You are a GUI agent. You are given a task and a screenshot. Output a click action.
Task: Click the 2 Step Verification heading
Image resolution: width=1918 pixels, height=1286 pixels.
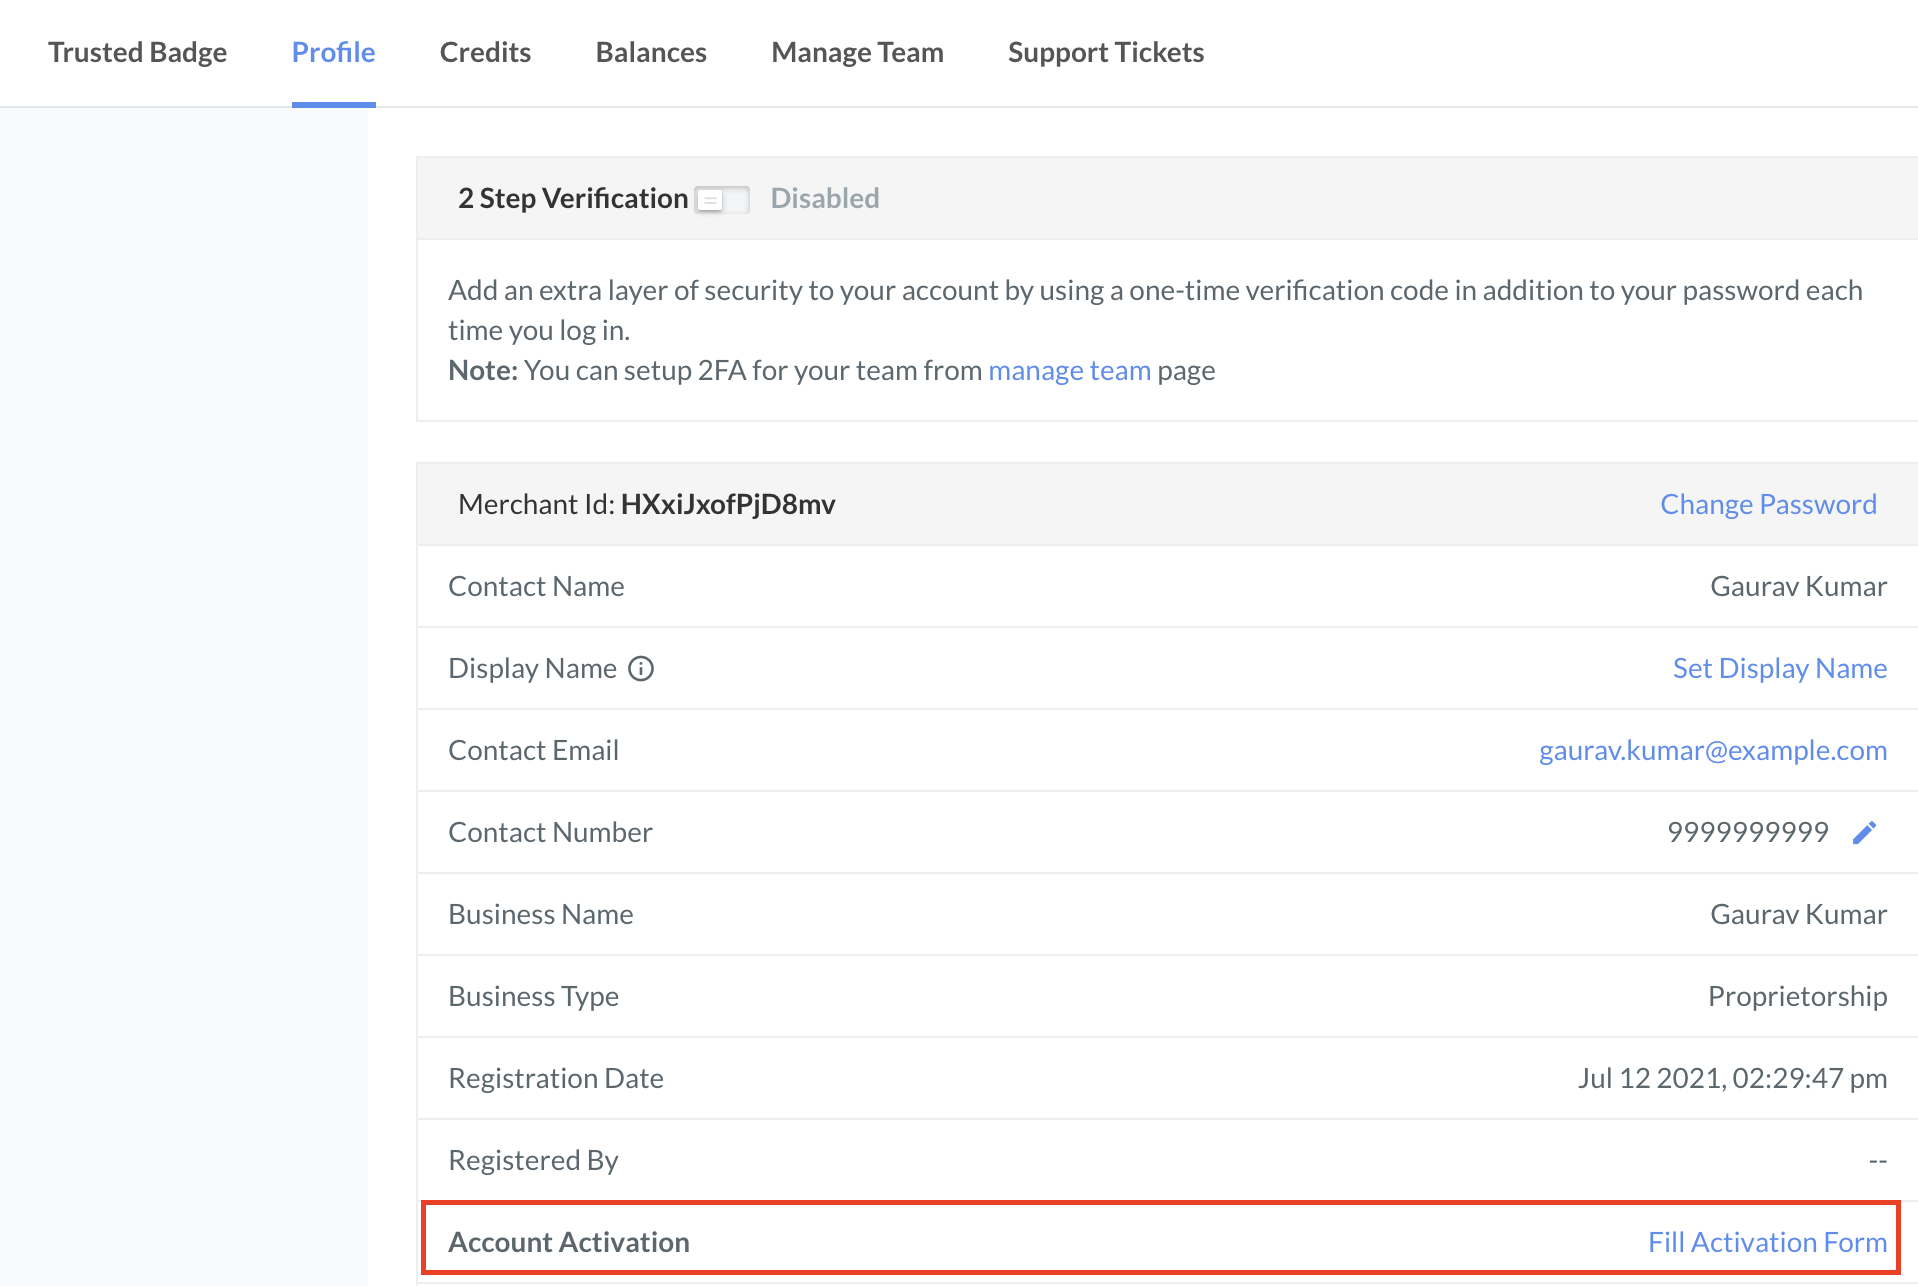click(x=573, y=198)
